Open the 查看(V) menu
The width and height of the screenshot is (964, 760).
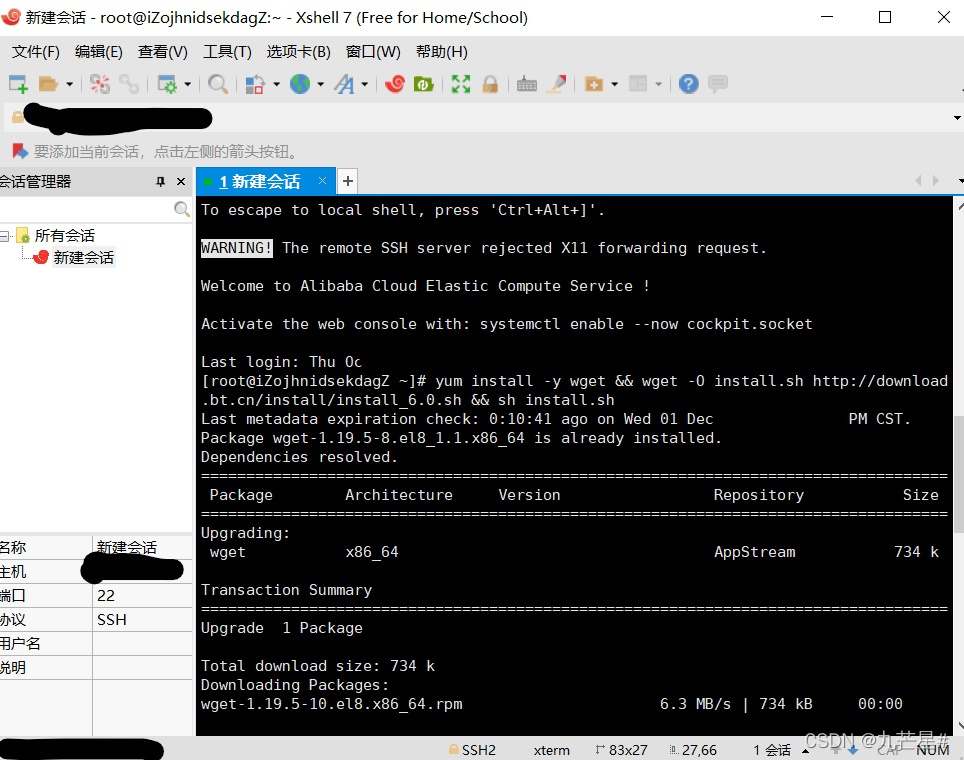162,52
